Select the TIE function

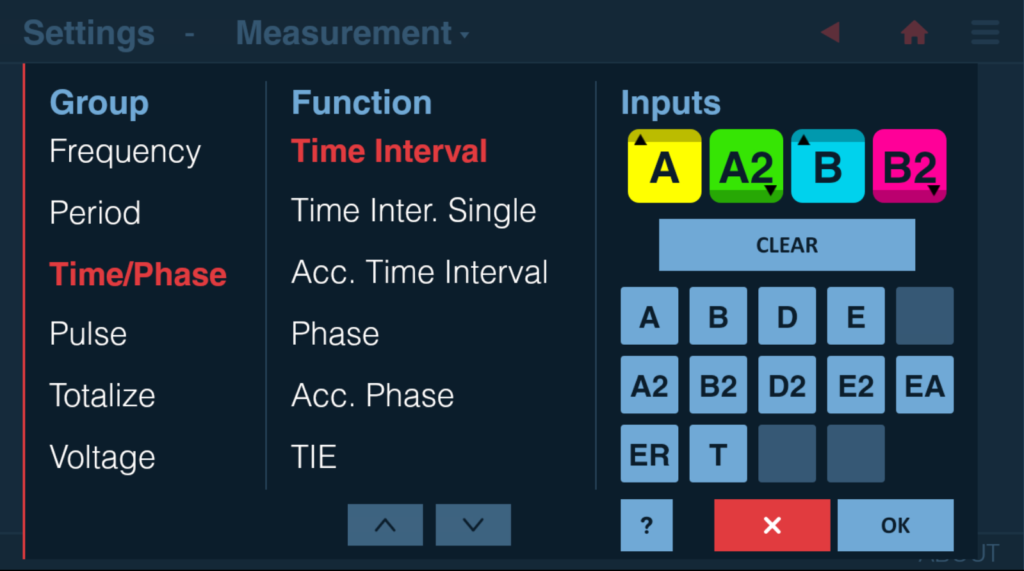[313, 457]
